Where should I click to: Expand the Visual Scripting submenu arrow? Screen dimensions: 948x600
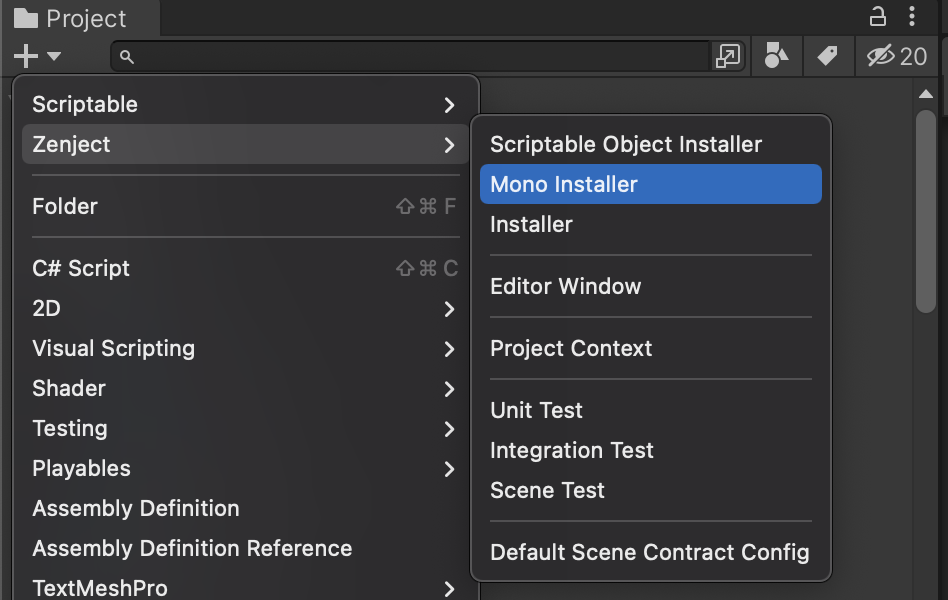[449, 349]
